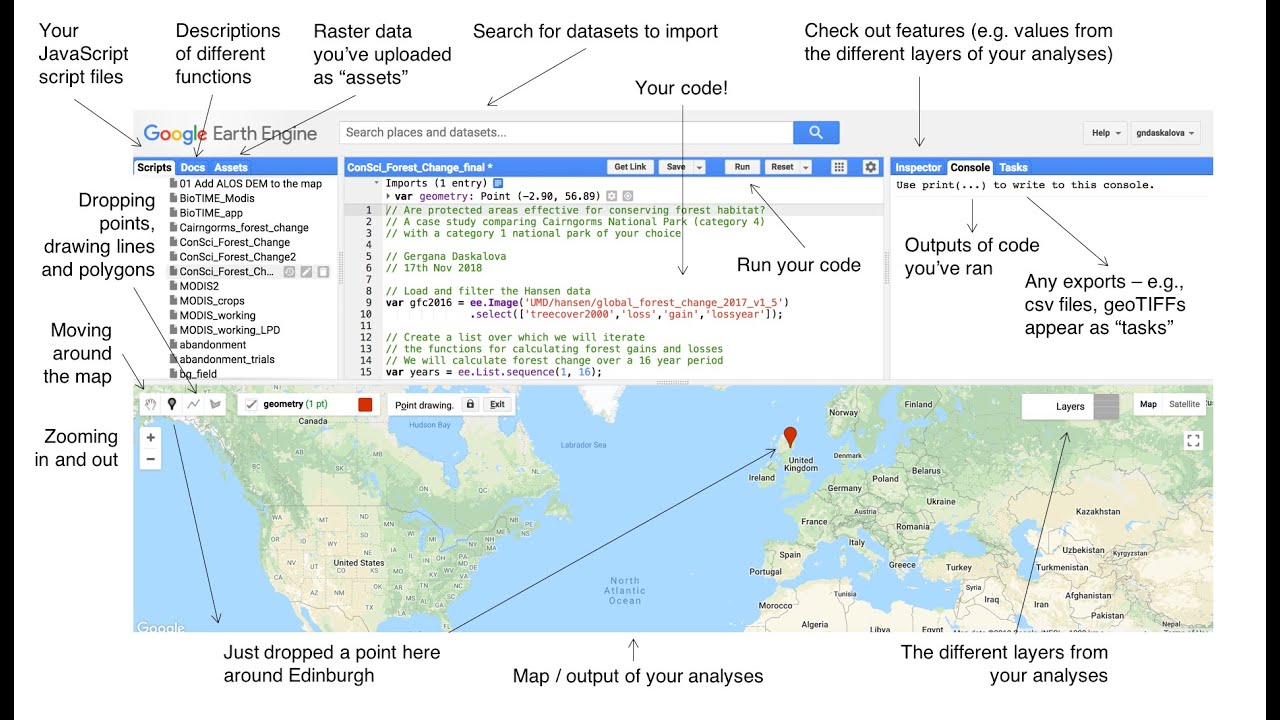
Task: Switch to the Inspector tab
Action: [918, 167]
